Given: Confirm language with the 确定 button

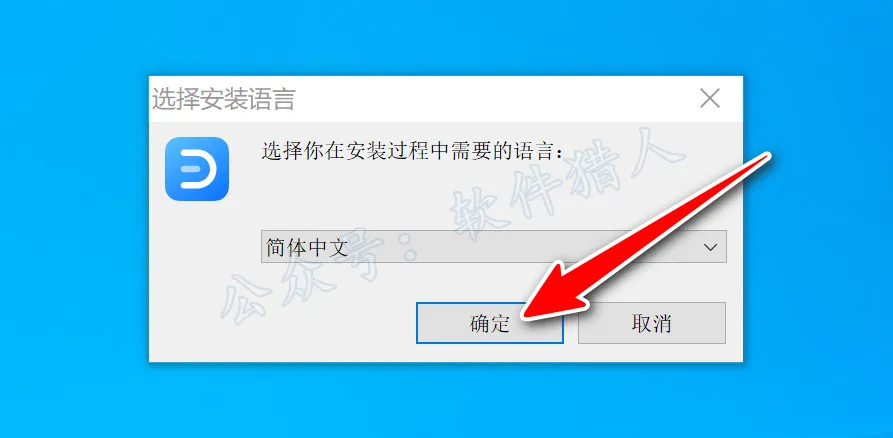Looking at the screenshot, I should (x=490, y=323).
